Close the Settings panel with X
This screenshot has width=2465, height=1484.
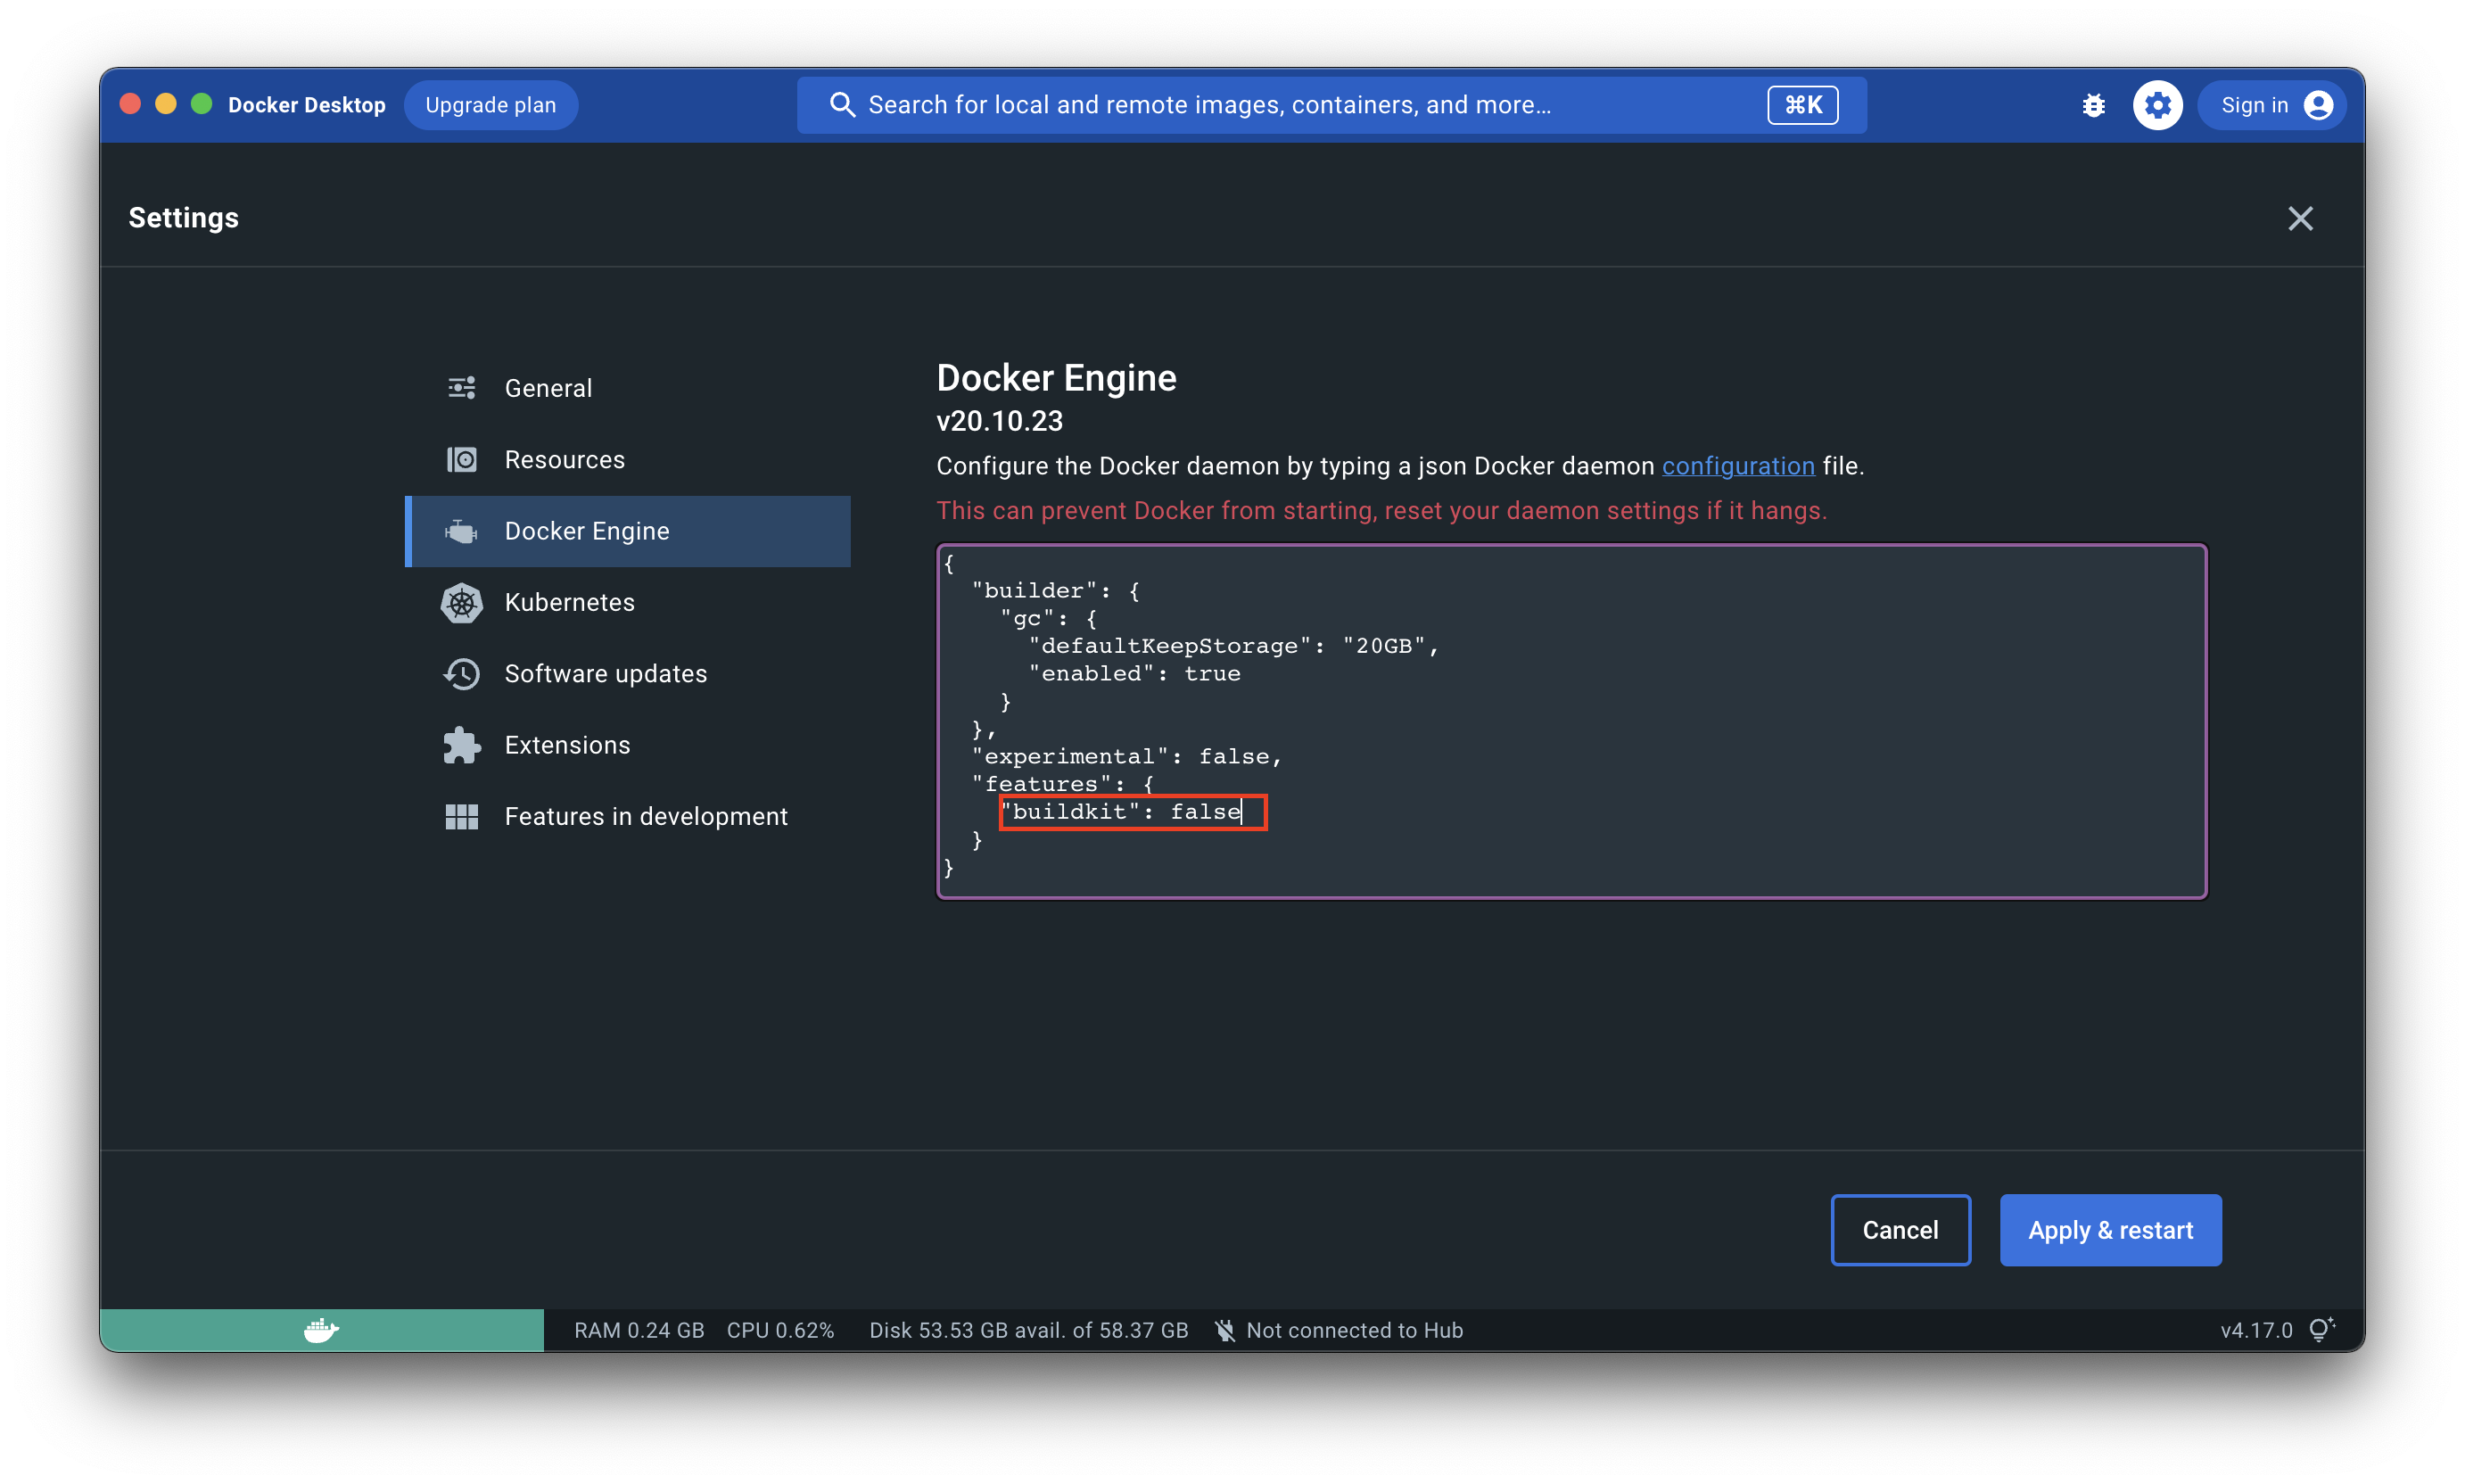coord(2300,218)
